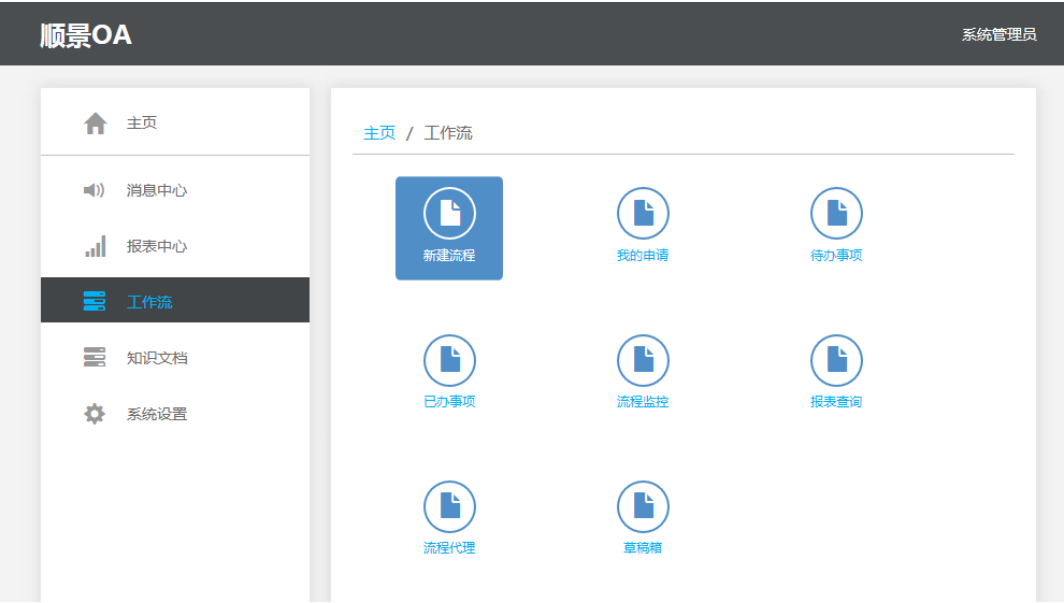Open the 已办事项 document icon
Screen dimensions: 1064x603
[x=449, y=360]
